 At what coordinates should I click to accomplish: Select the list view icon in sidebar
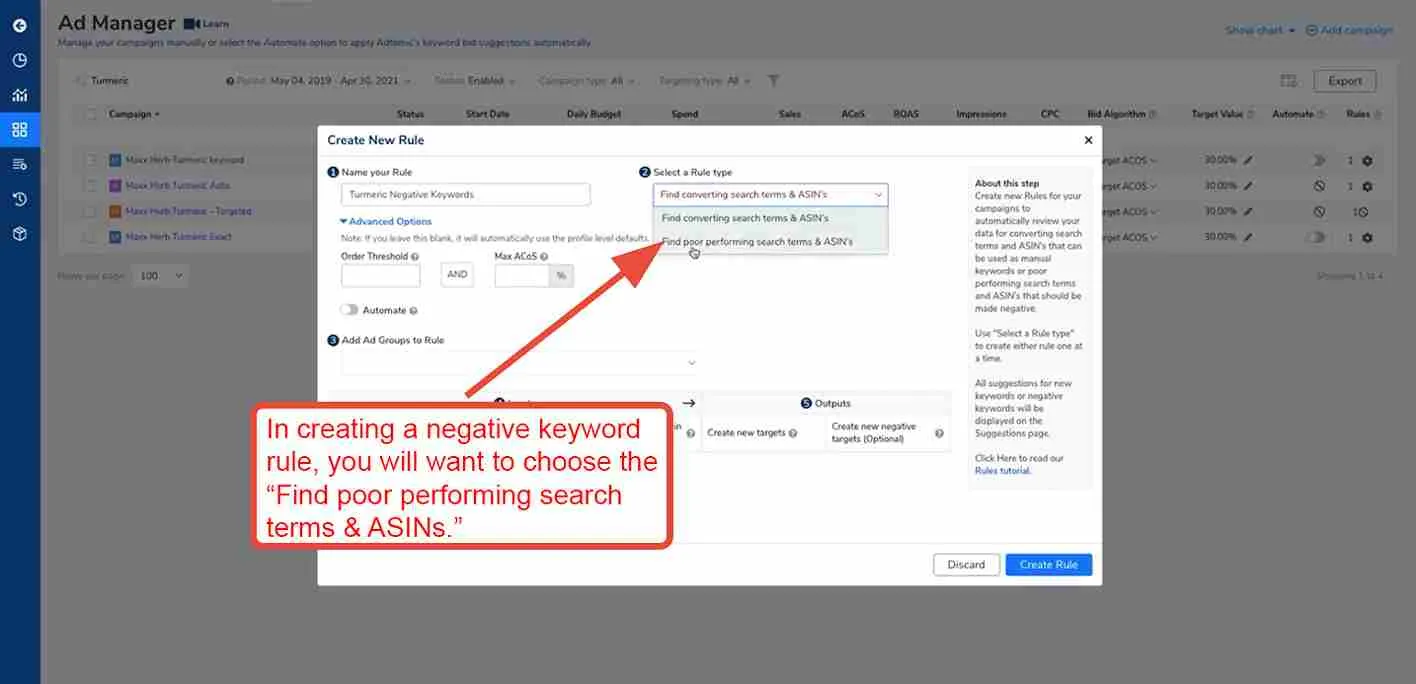(20, 163)
